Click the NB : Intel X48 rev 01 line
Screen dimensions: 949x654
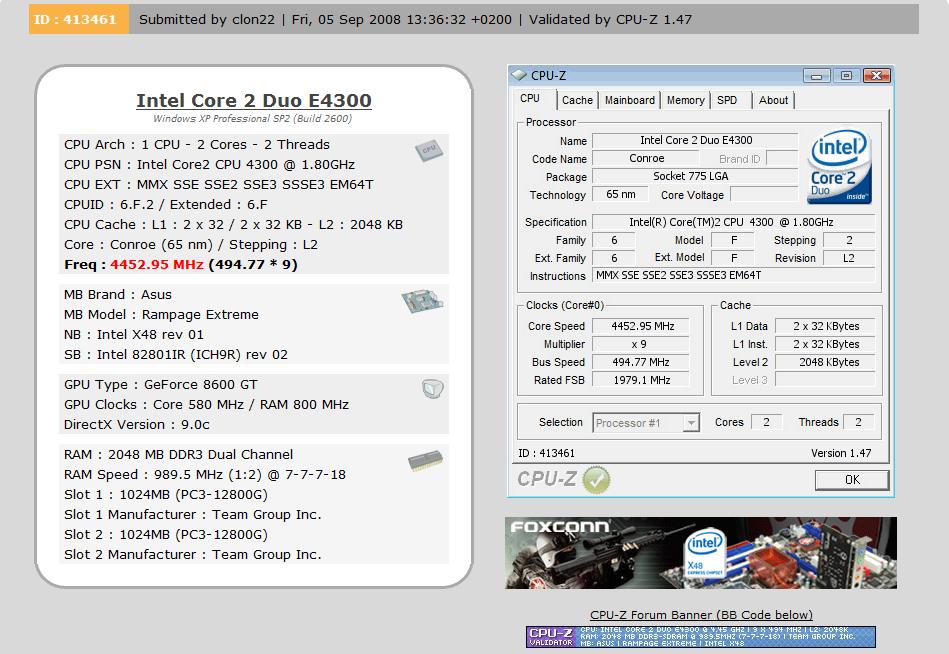[134, 335]
